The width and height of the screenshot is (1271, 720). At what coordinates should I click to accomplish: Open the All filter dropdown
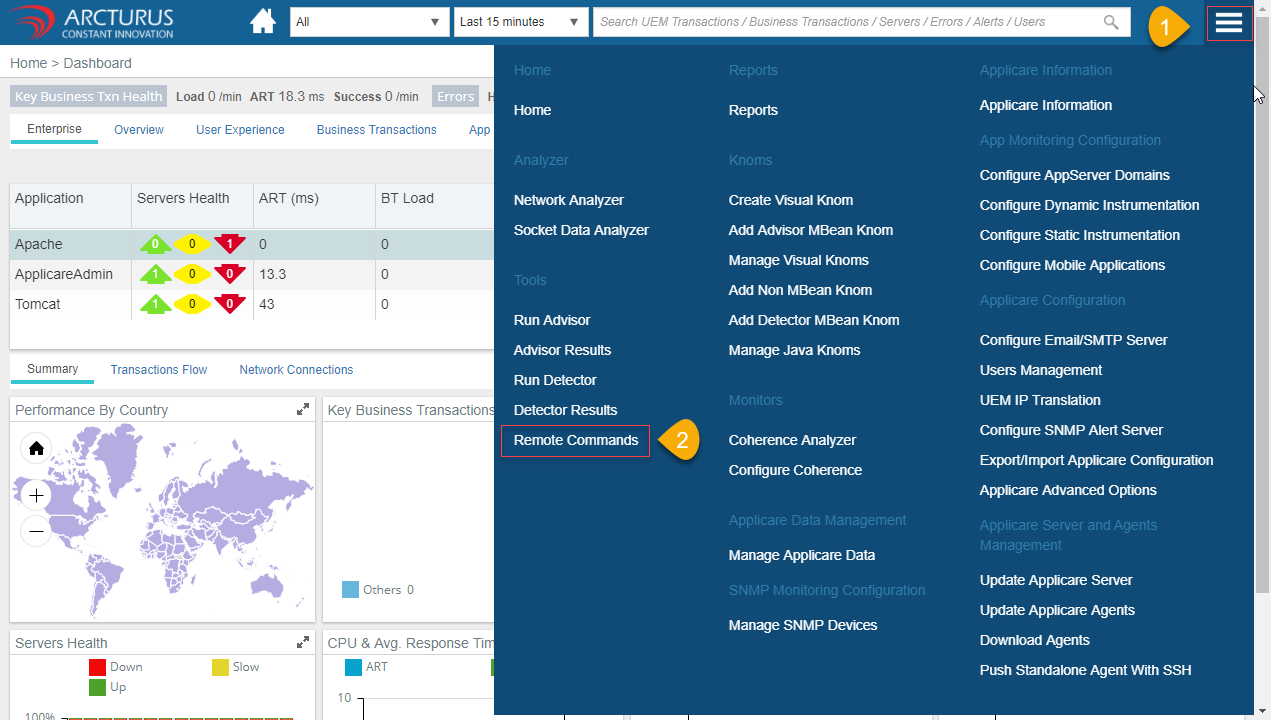point(369,22)
